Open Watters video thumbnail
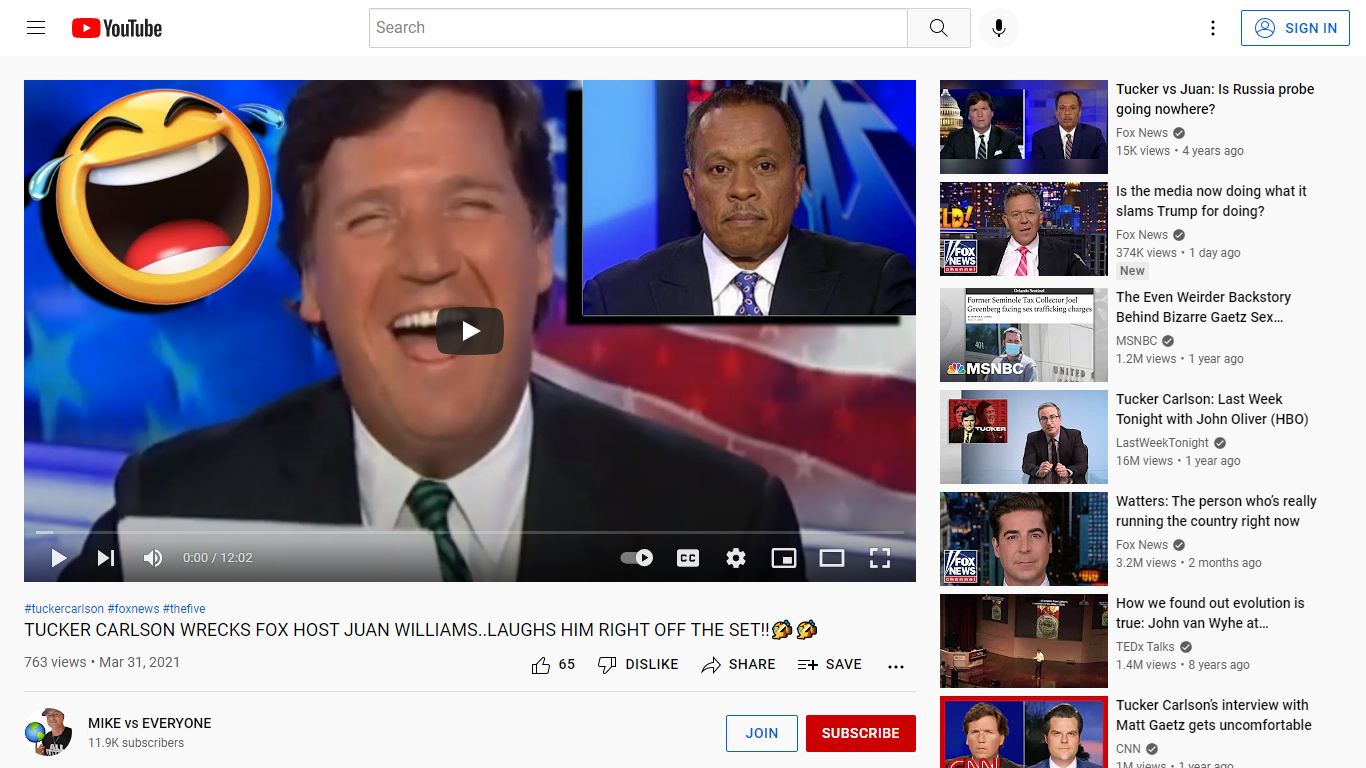Image resolution: width=1366 pixels, height=768 pixels. (1024, 539)
